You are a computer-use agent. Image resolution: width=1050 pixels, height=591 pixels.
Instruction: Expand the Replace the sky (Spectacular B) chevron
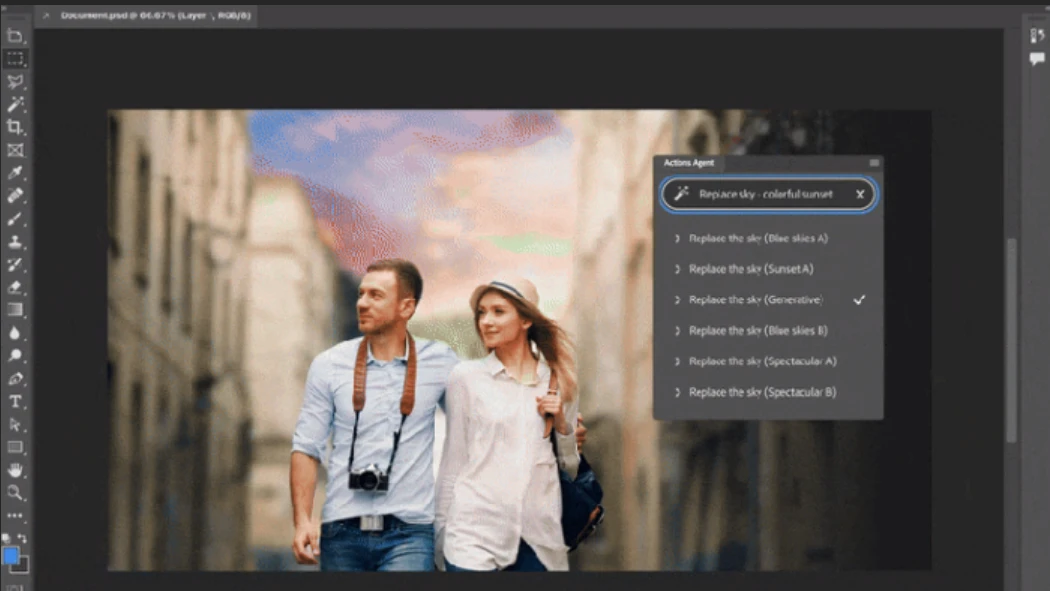(x=677, y=393)
